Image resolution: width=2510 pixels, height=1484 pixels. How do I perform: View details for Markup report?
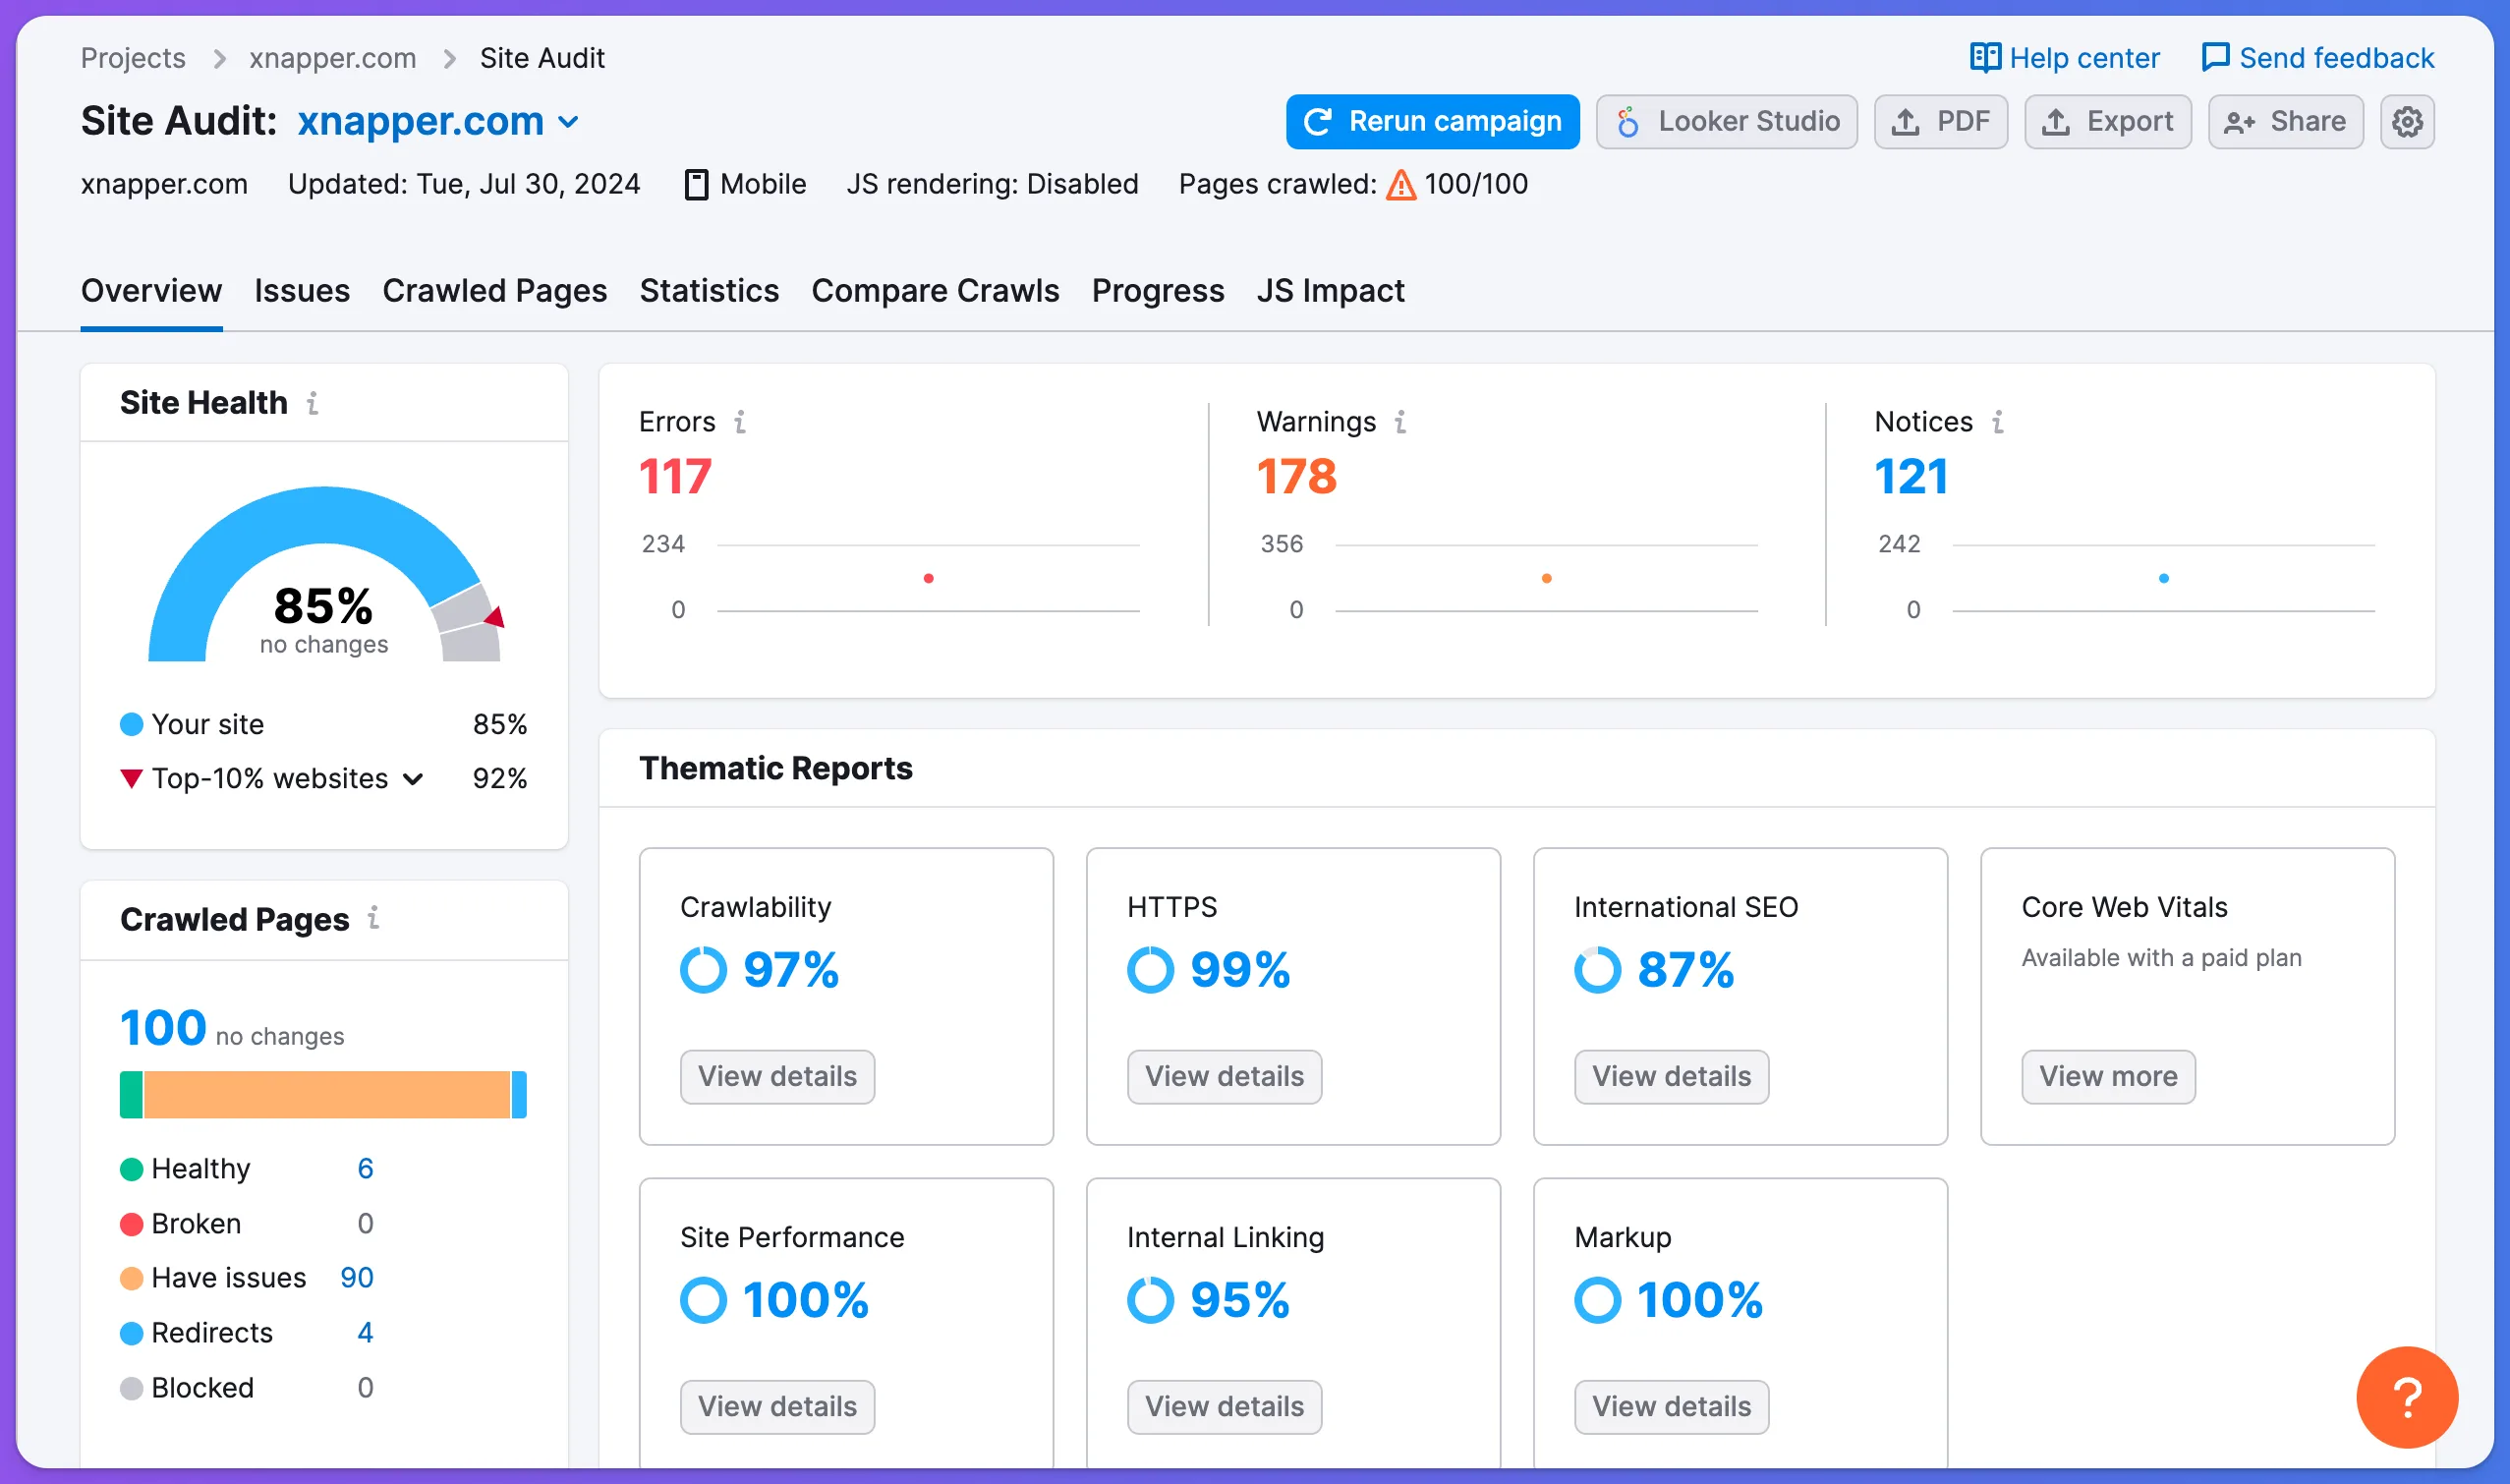pyautogui.click(x=1671, y=1407)
